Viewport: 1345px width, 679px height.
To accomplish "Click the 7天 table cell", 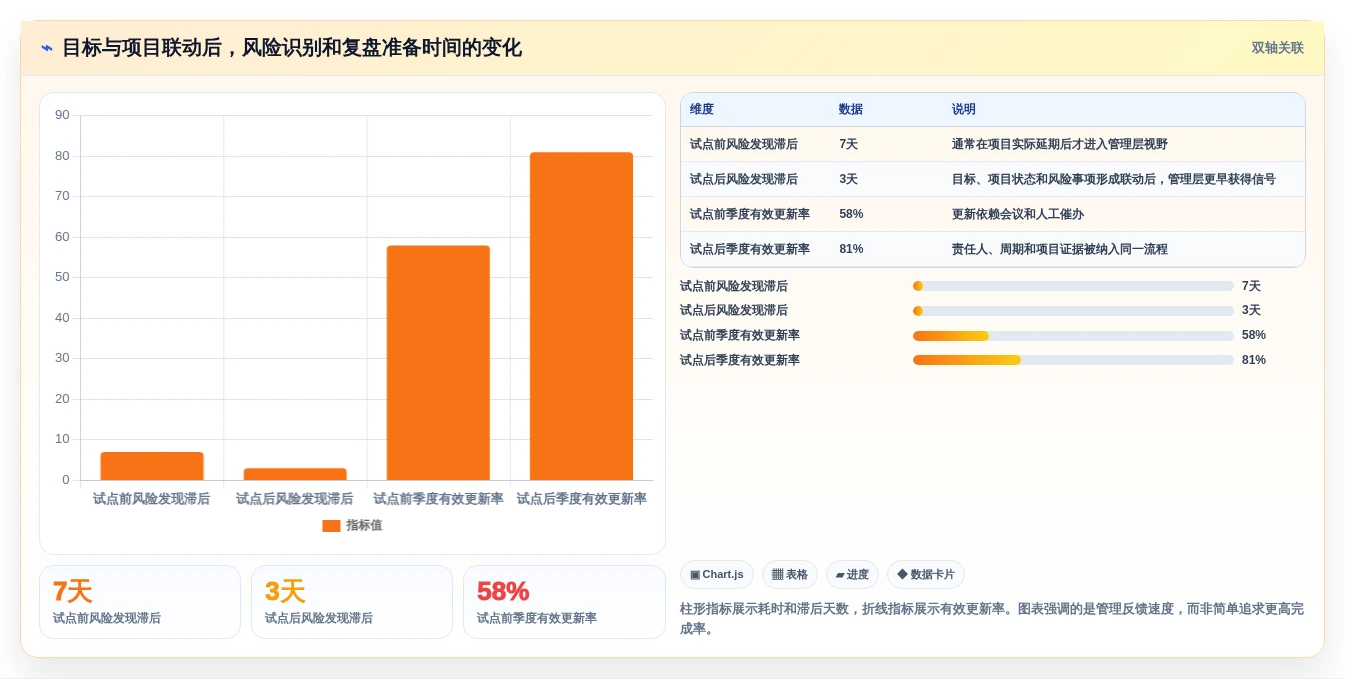I will click(849, 145).
